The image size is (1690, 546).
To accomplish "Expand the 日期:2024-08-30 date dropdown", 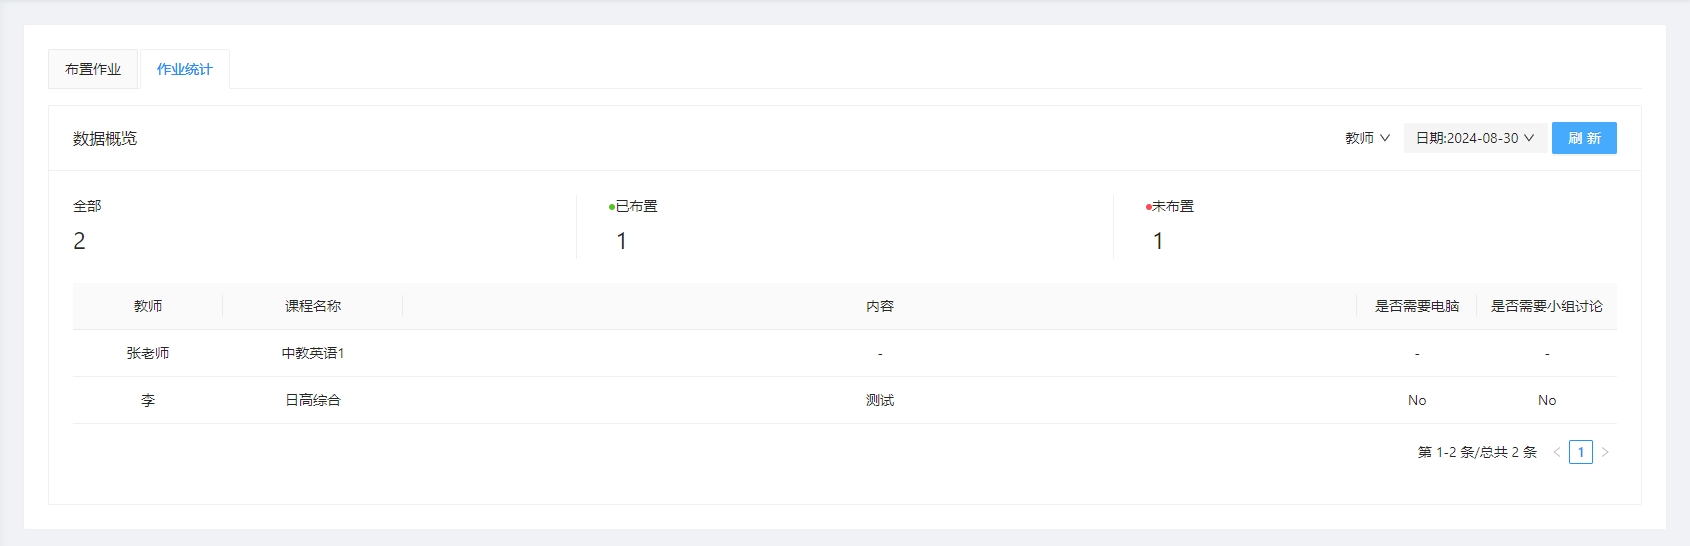I will tap(1474, 138).
